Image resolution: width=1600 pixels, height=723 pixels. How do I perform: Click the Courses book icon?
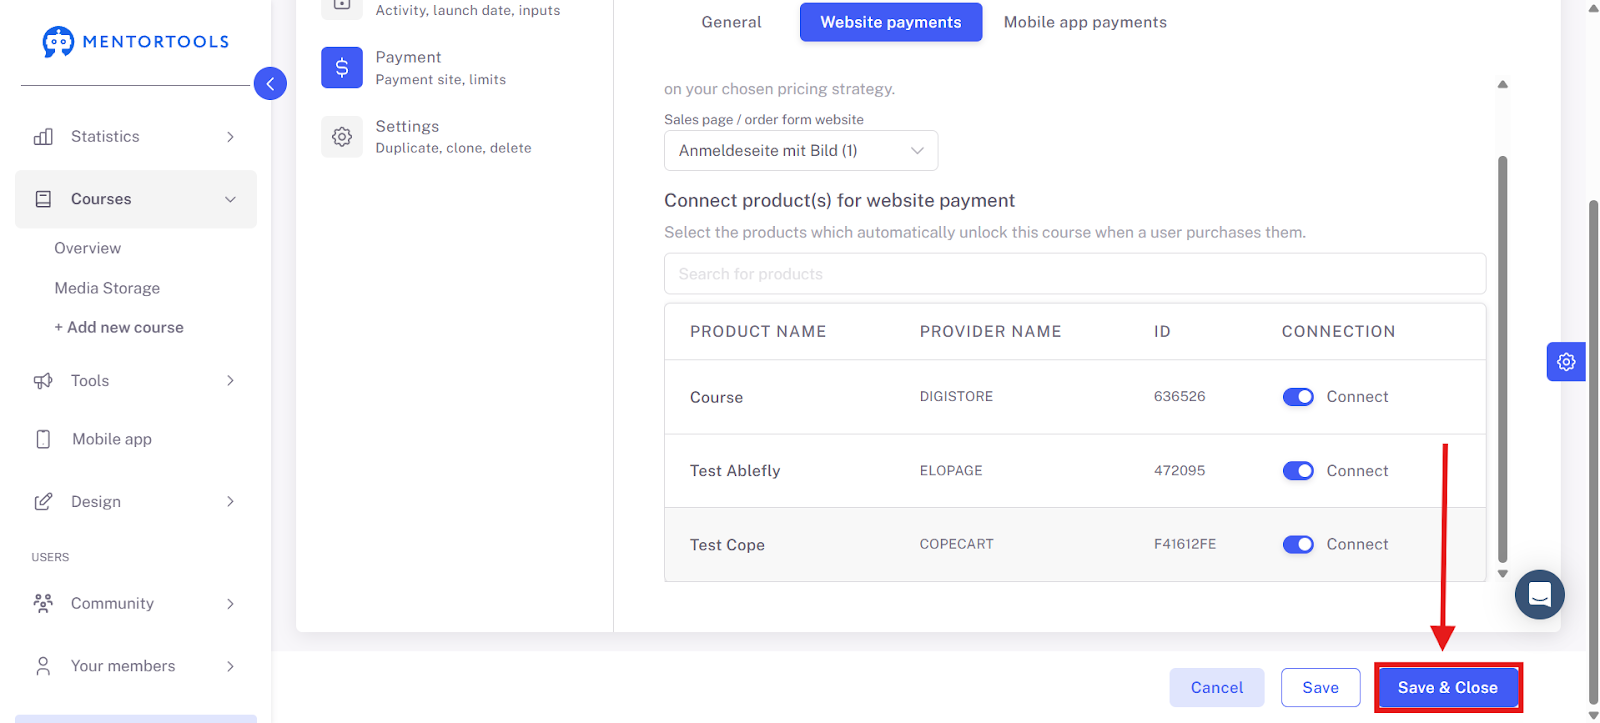coord(43,199)
